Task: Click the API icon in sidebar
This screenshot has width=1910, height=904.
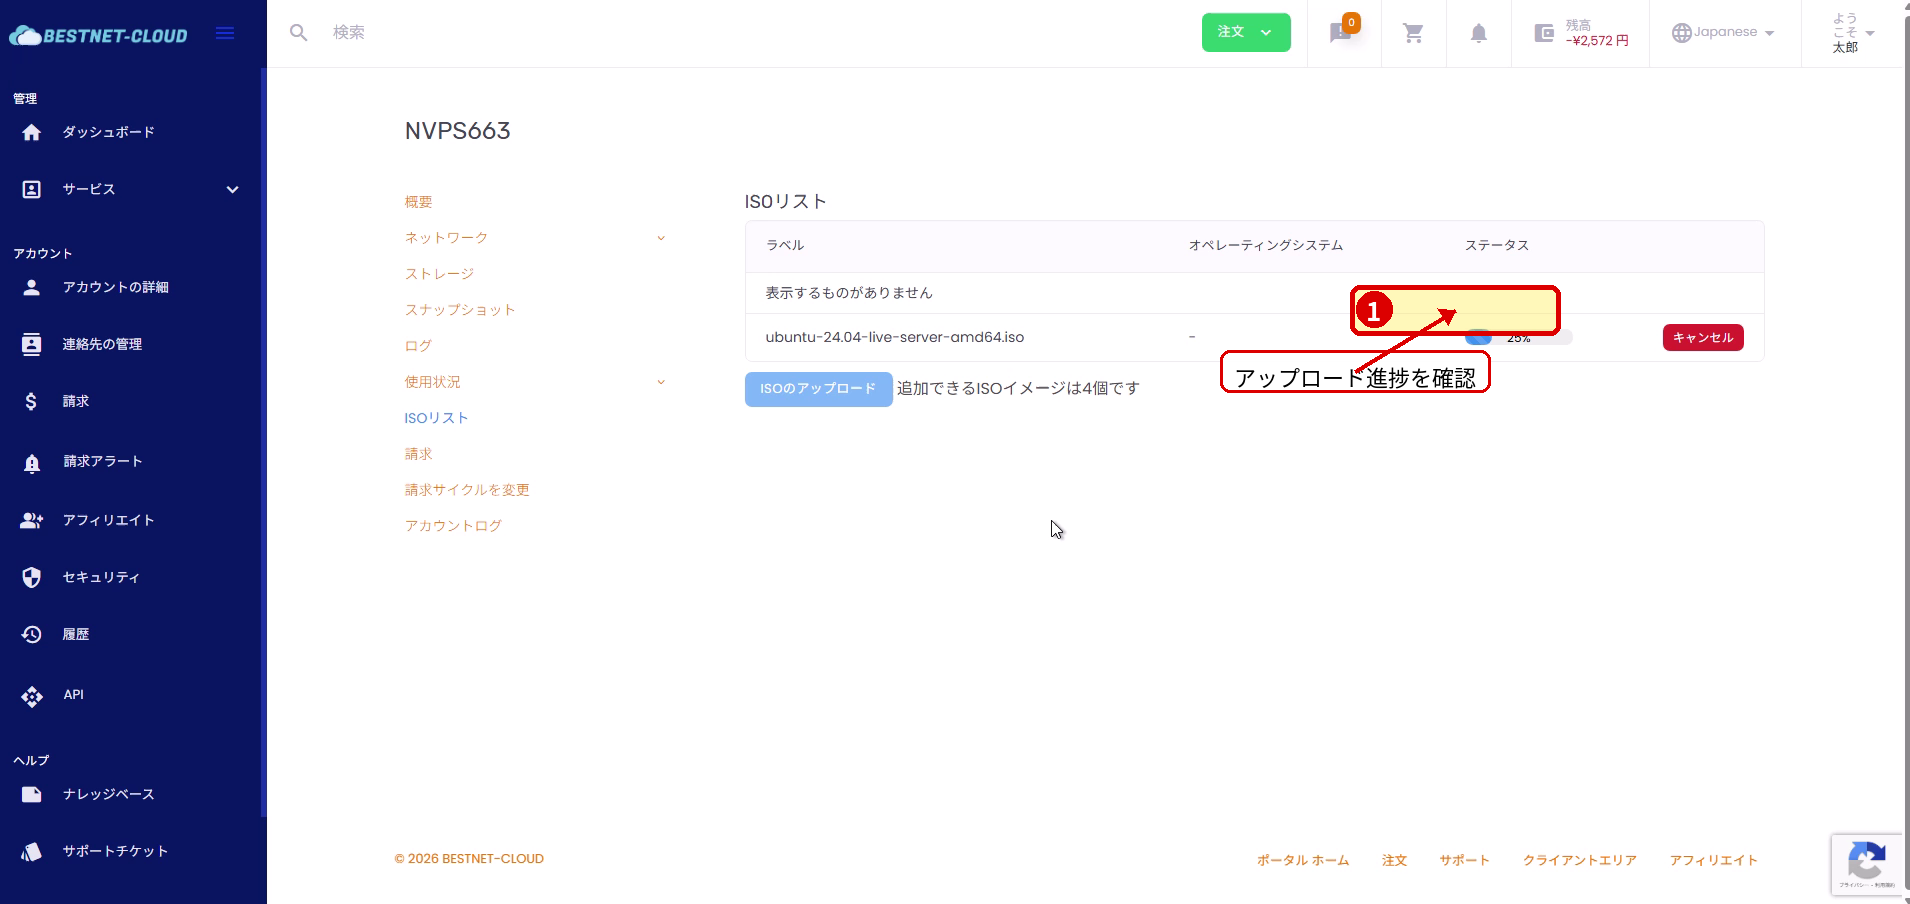Action: 32,696
